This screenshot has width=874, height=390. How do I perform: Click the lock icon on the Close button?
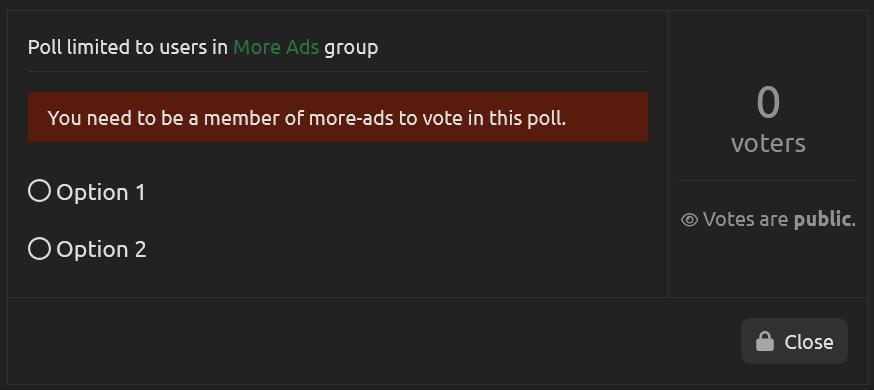pos(765,341)
